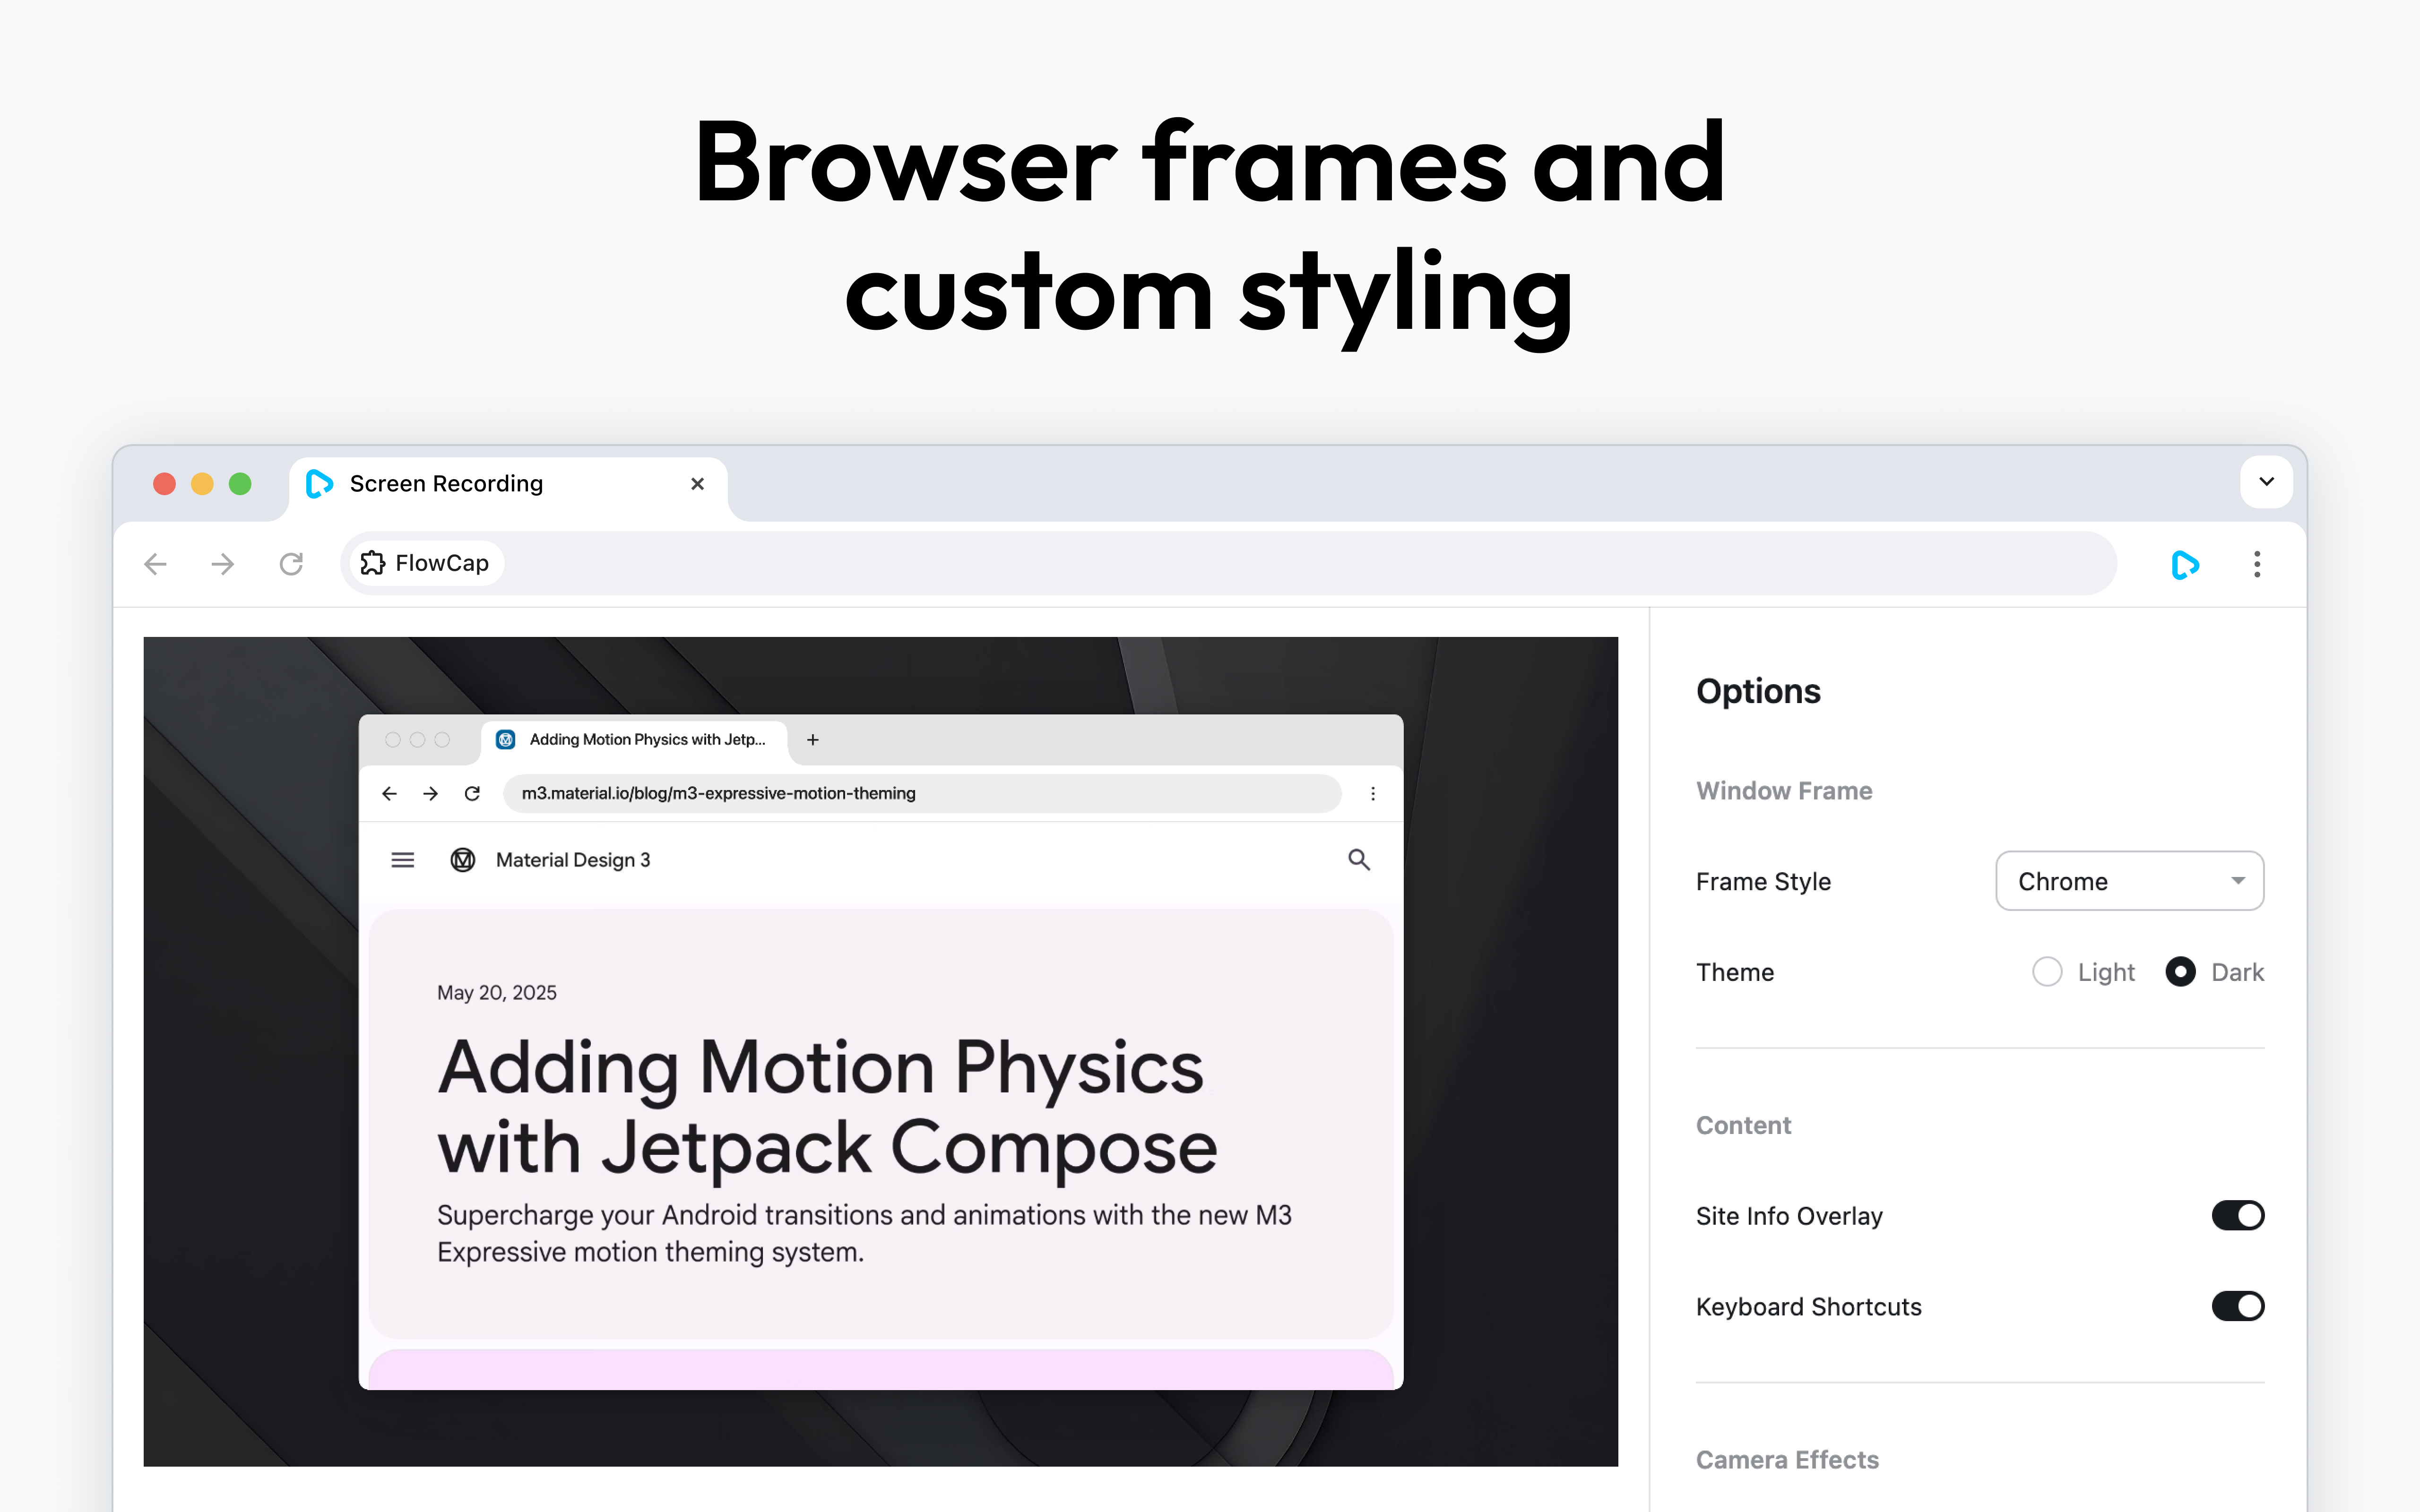Reload the outer FlowCap browser page
Viewport: 2420px width, 1512px height.
(291, 564)
